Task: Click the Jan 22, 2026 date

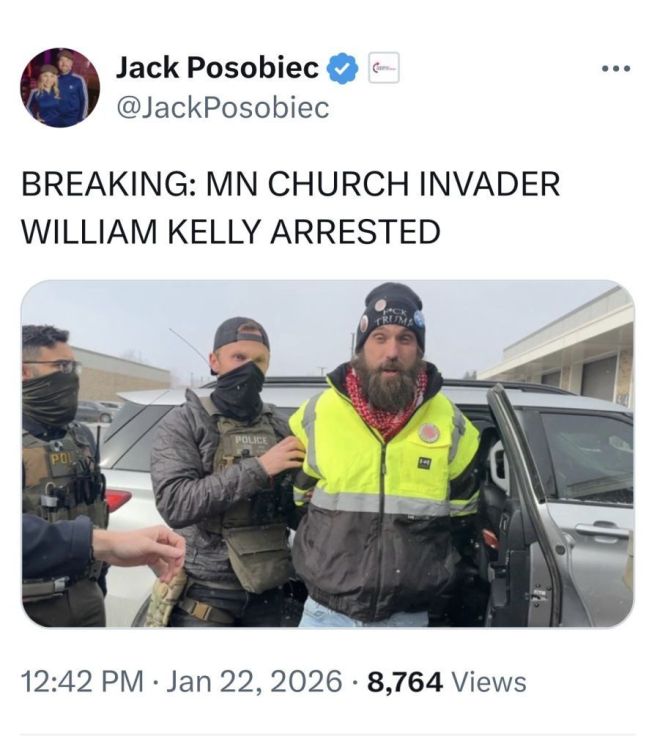Action: coord(254,681)
